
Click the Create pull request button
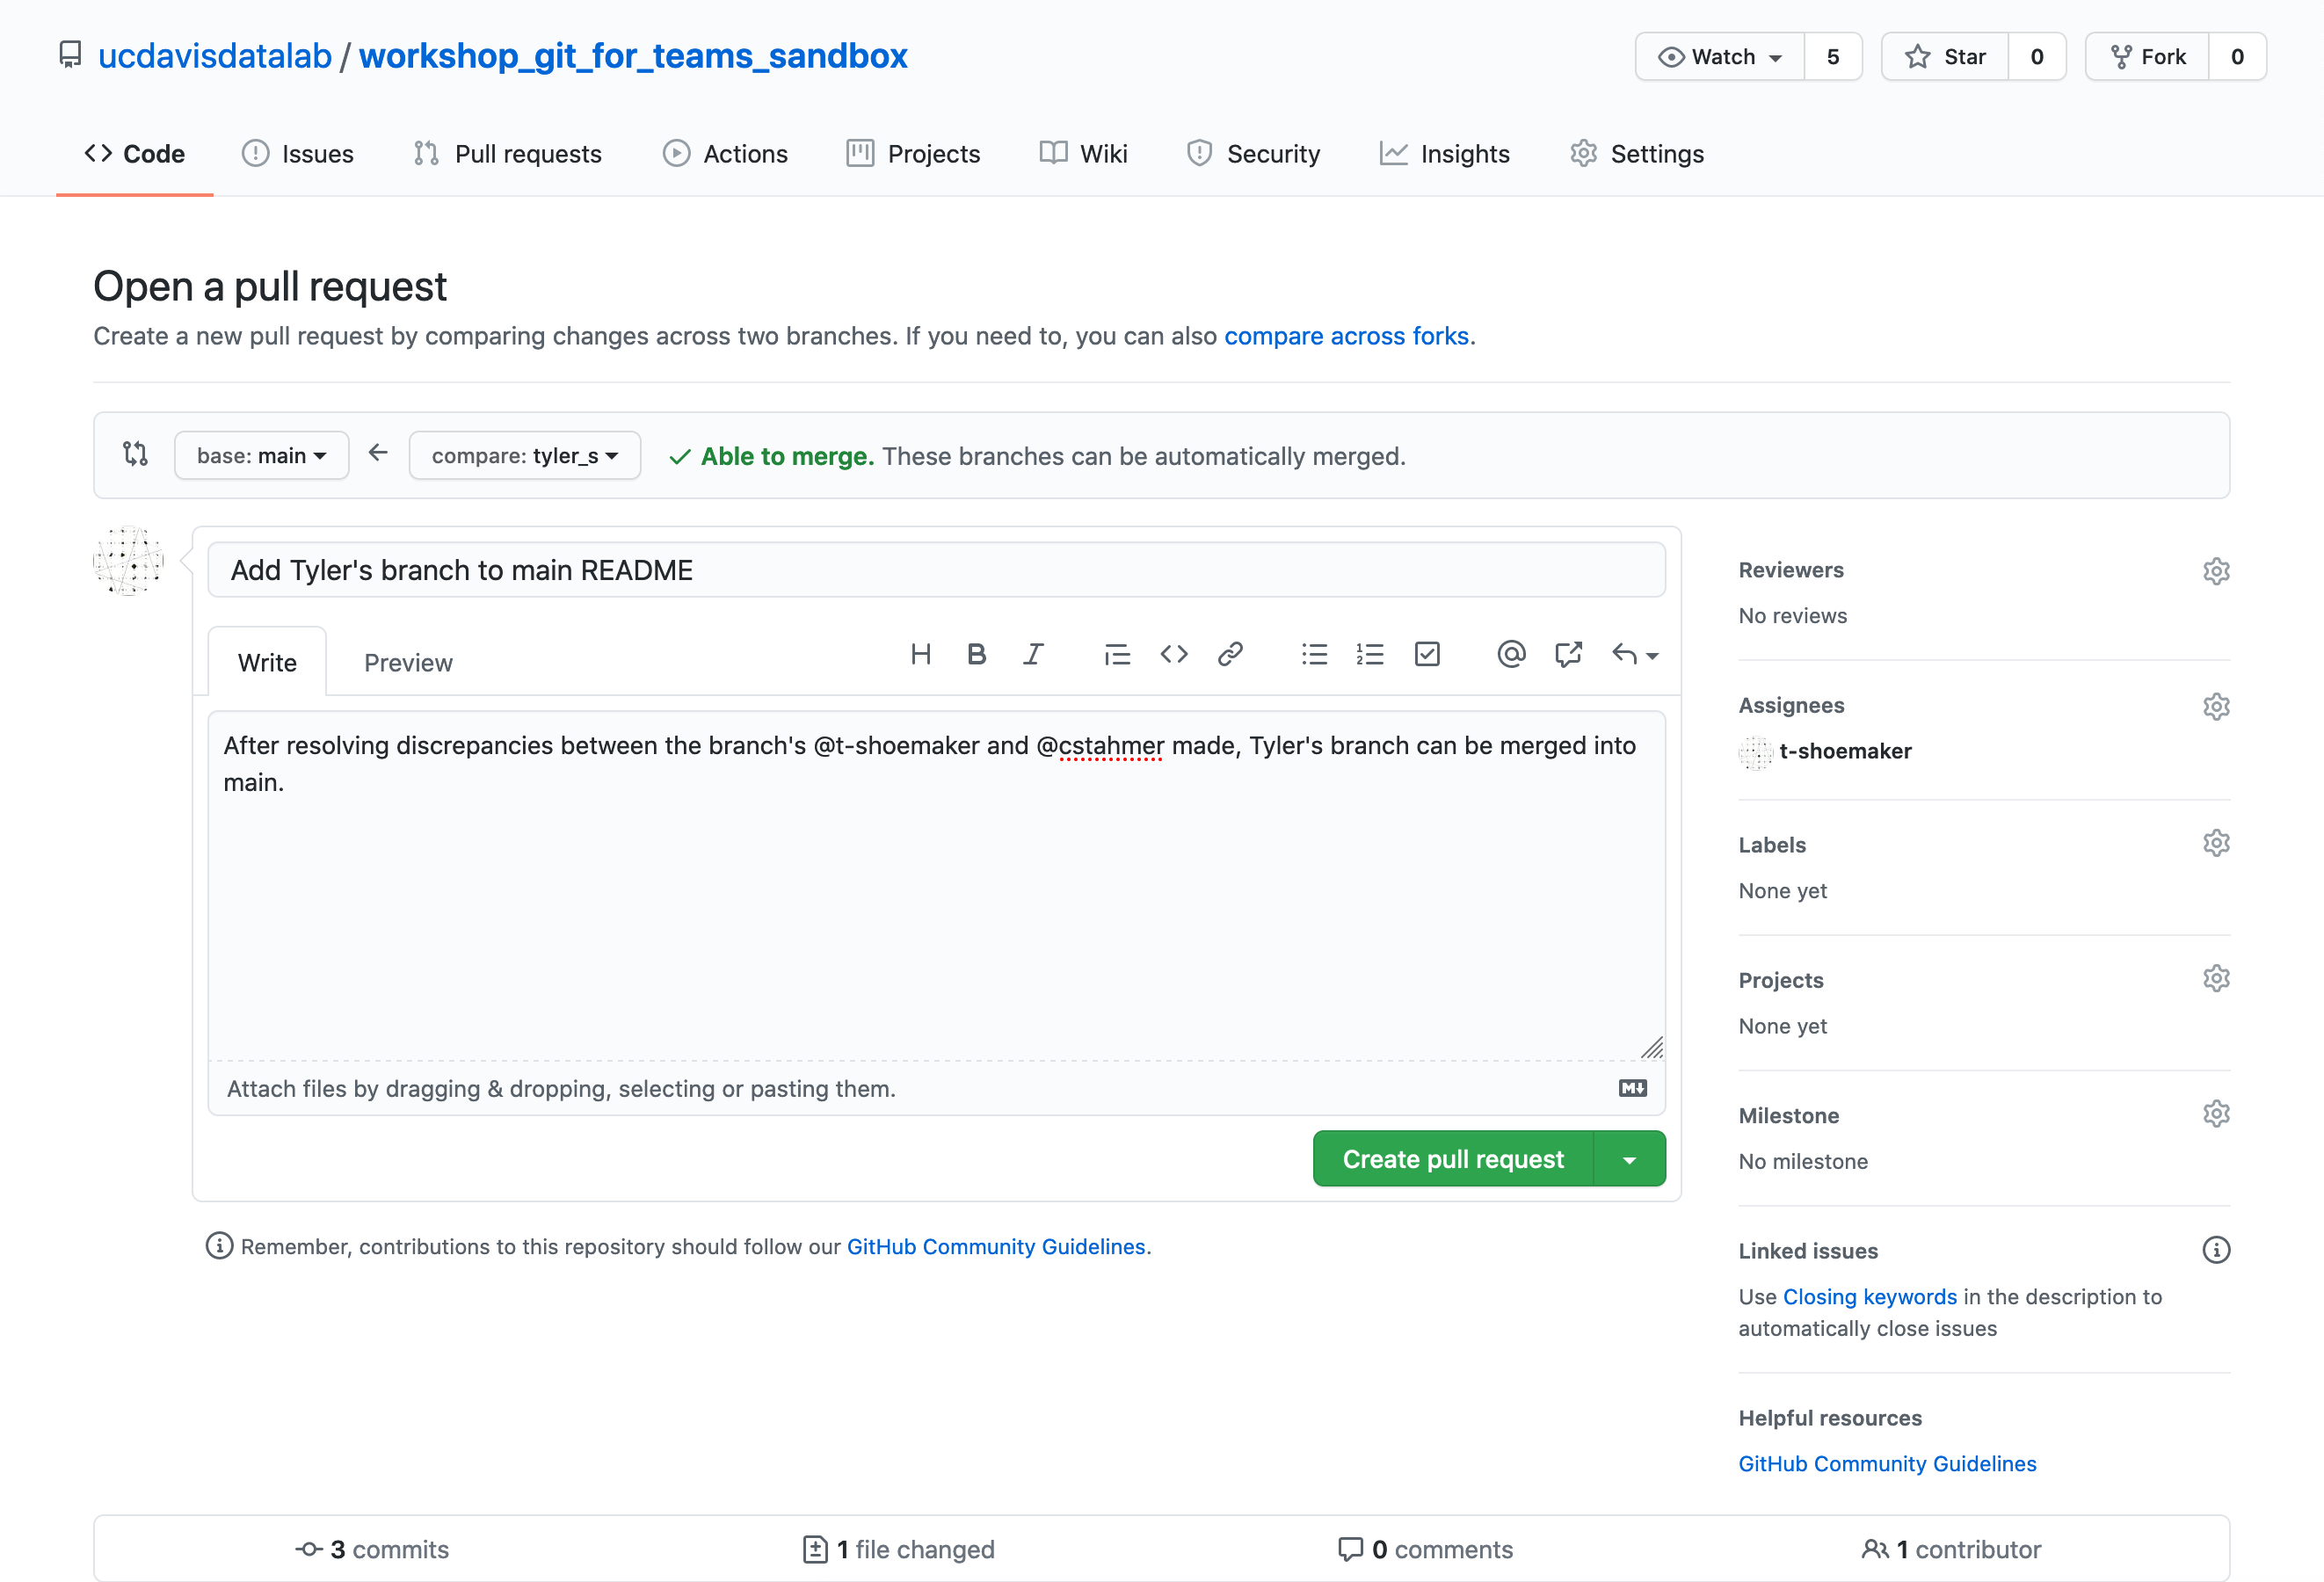click(1453, 1159)
